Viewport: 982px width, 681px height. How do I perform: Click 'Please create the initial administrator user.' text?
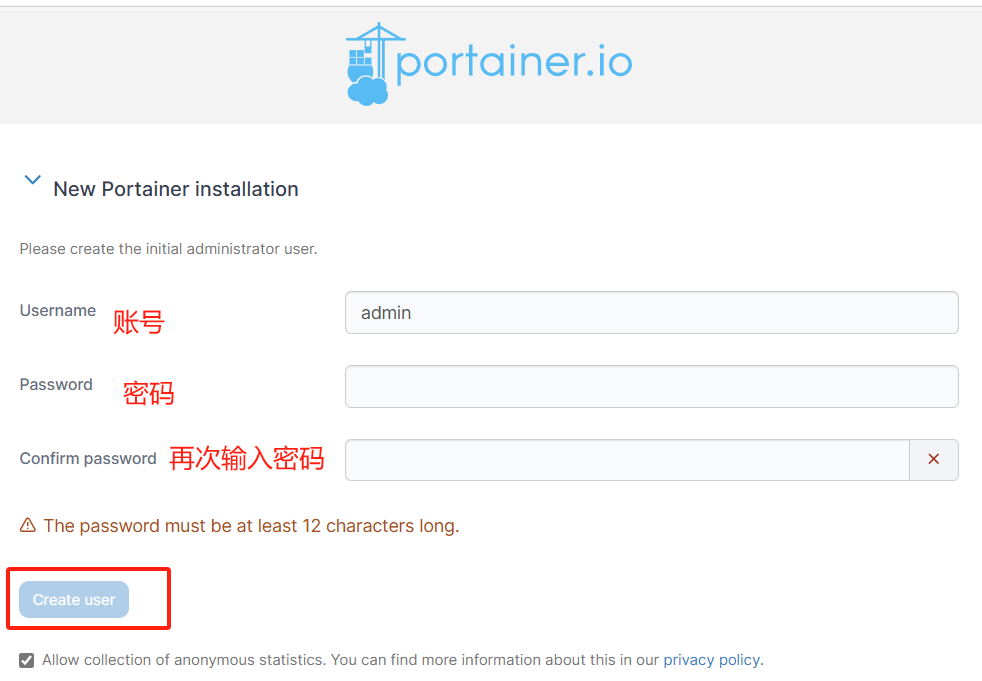coord(168,249)
